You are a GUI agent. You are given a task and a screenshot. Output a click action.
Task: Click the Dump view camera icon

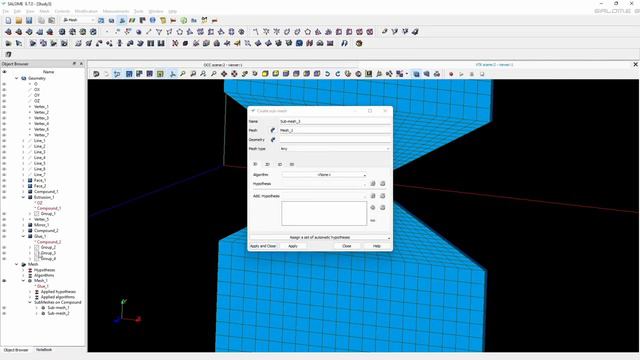(x=96, y=74)
